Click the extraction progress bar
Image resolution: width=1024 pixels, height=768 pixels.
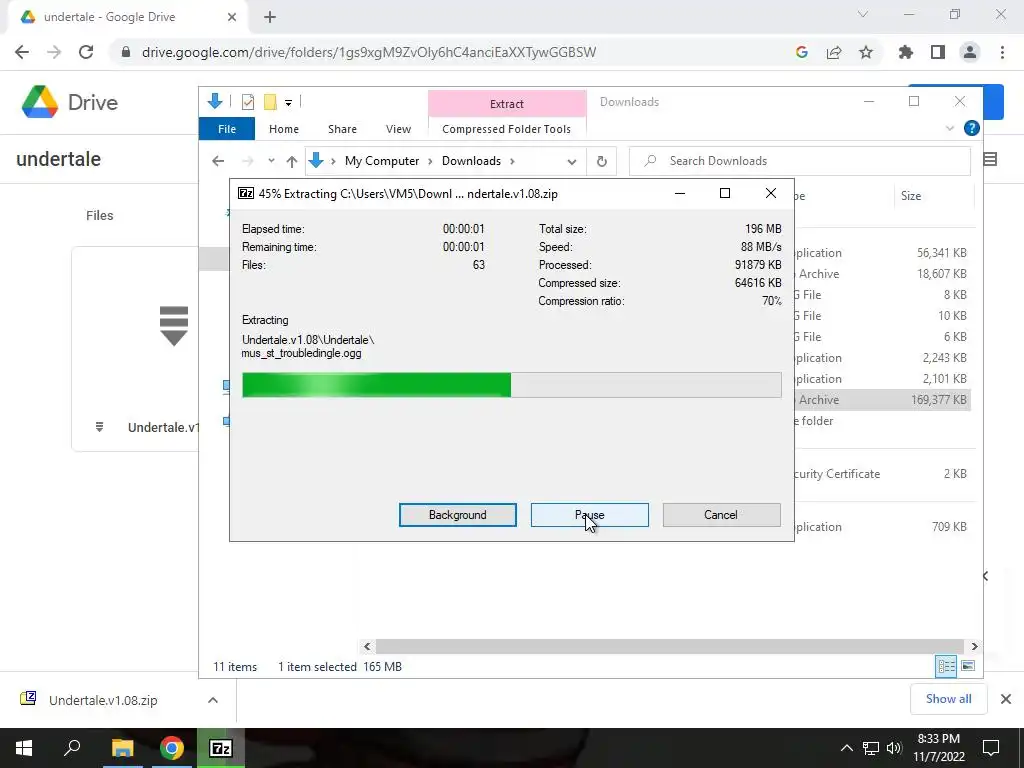tap(511, 385)
